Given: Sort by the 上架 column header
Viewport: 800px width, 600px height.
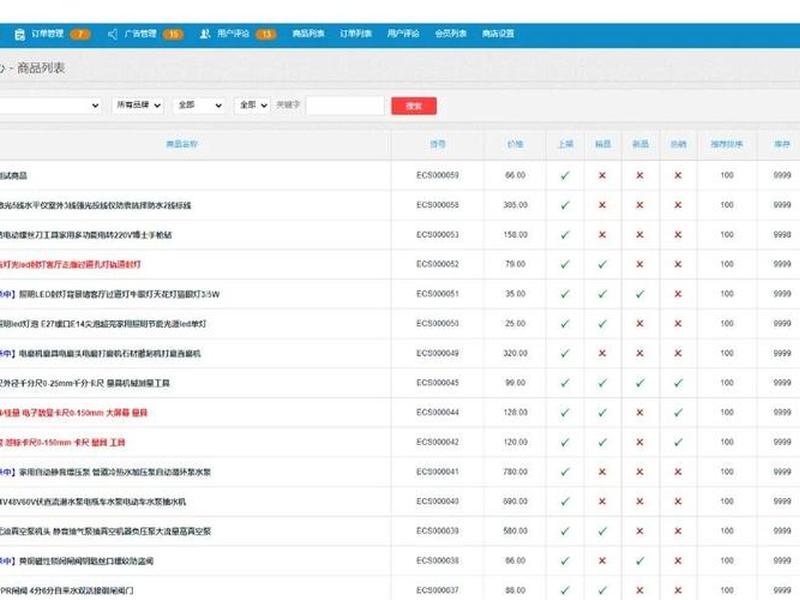Looking at the screenshot, I should (565, 144).
